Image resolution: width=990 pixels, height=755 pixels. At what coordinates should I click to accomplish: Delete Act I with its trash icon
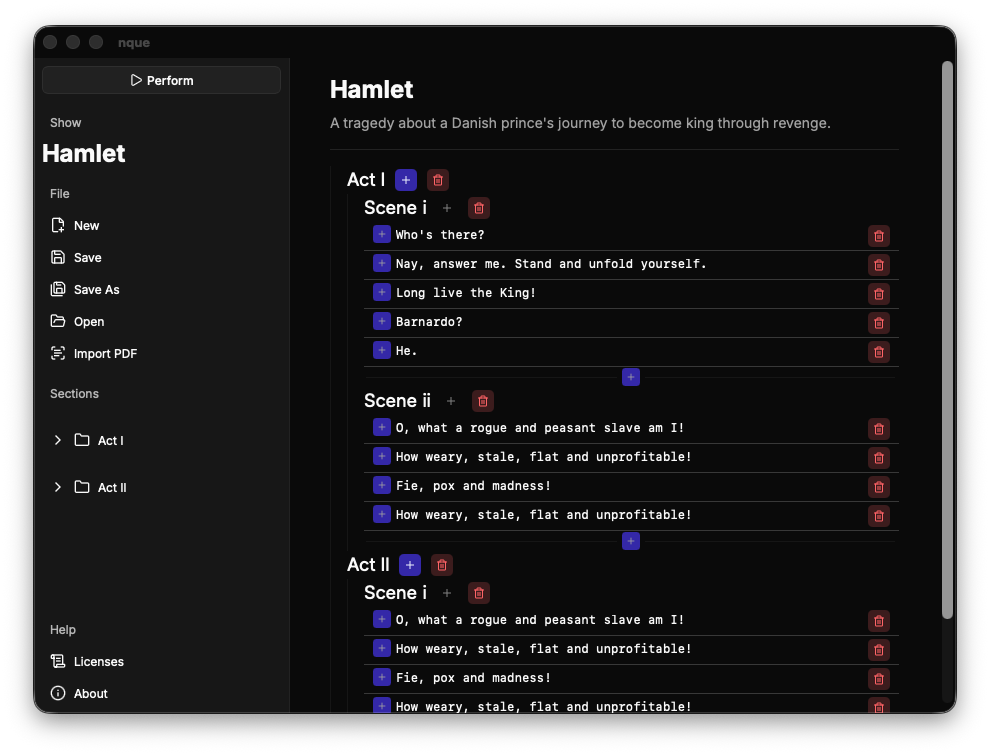[438, 180]
